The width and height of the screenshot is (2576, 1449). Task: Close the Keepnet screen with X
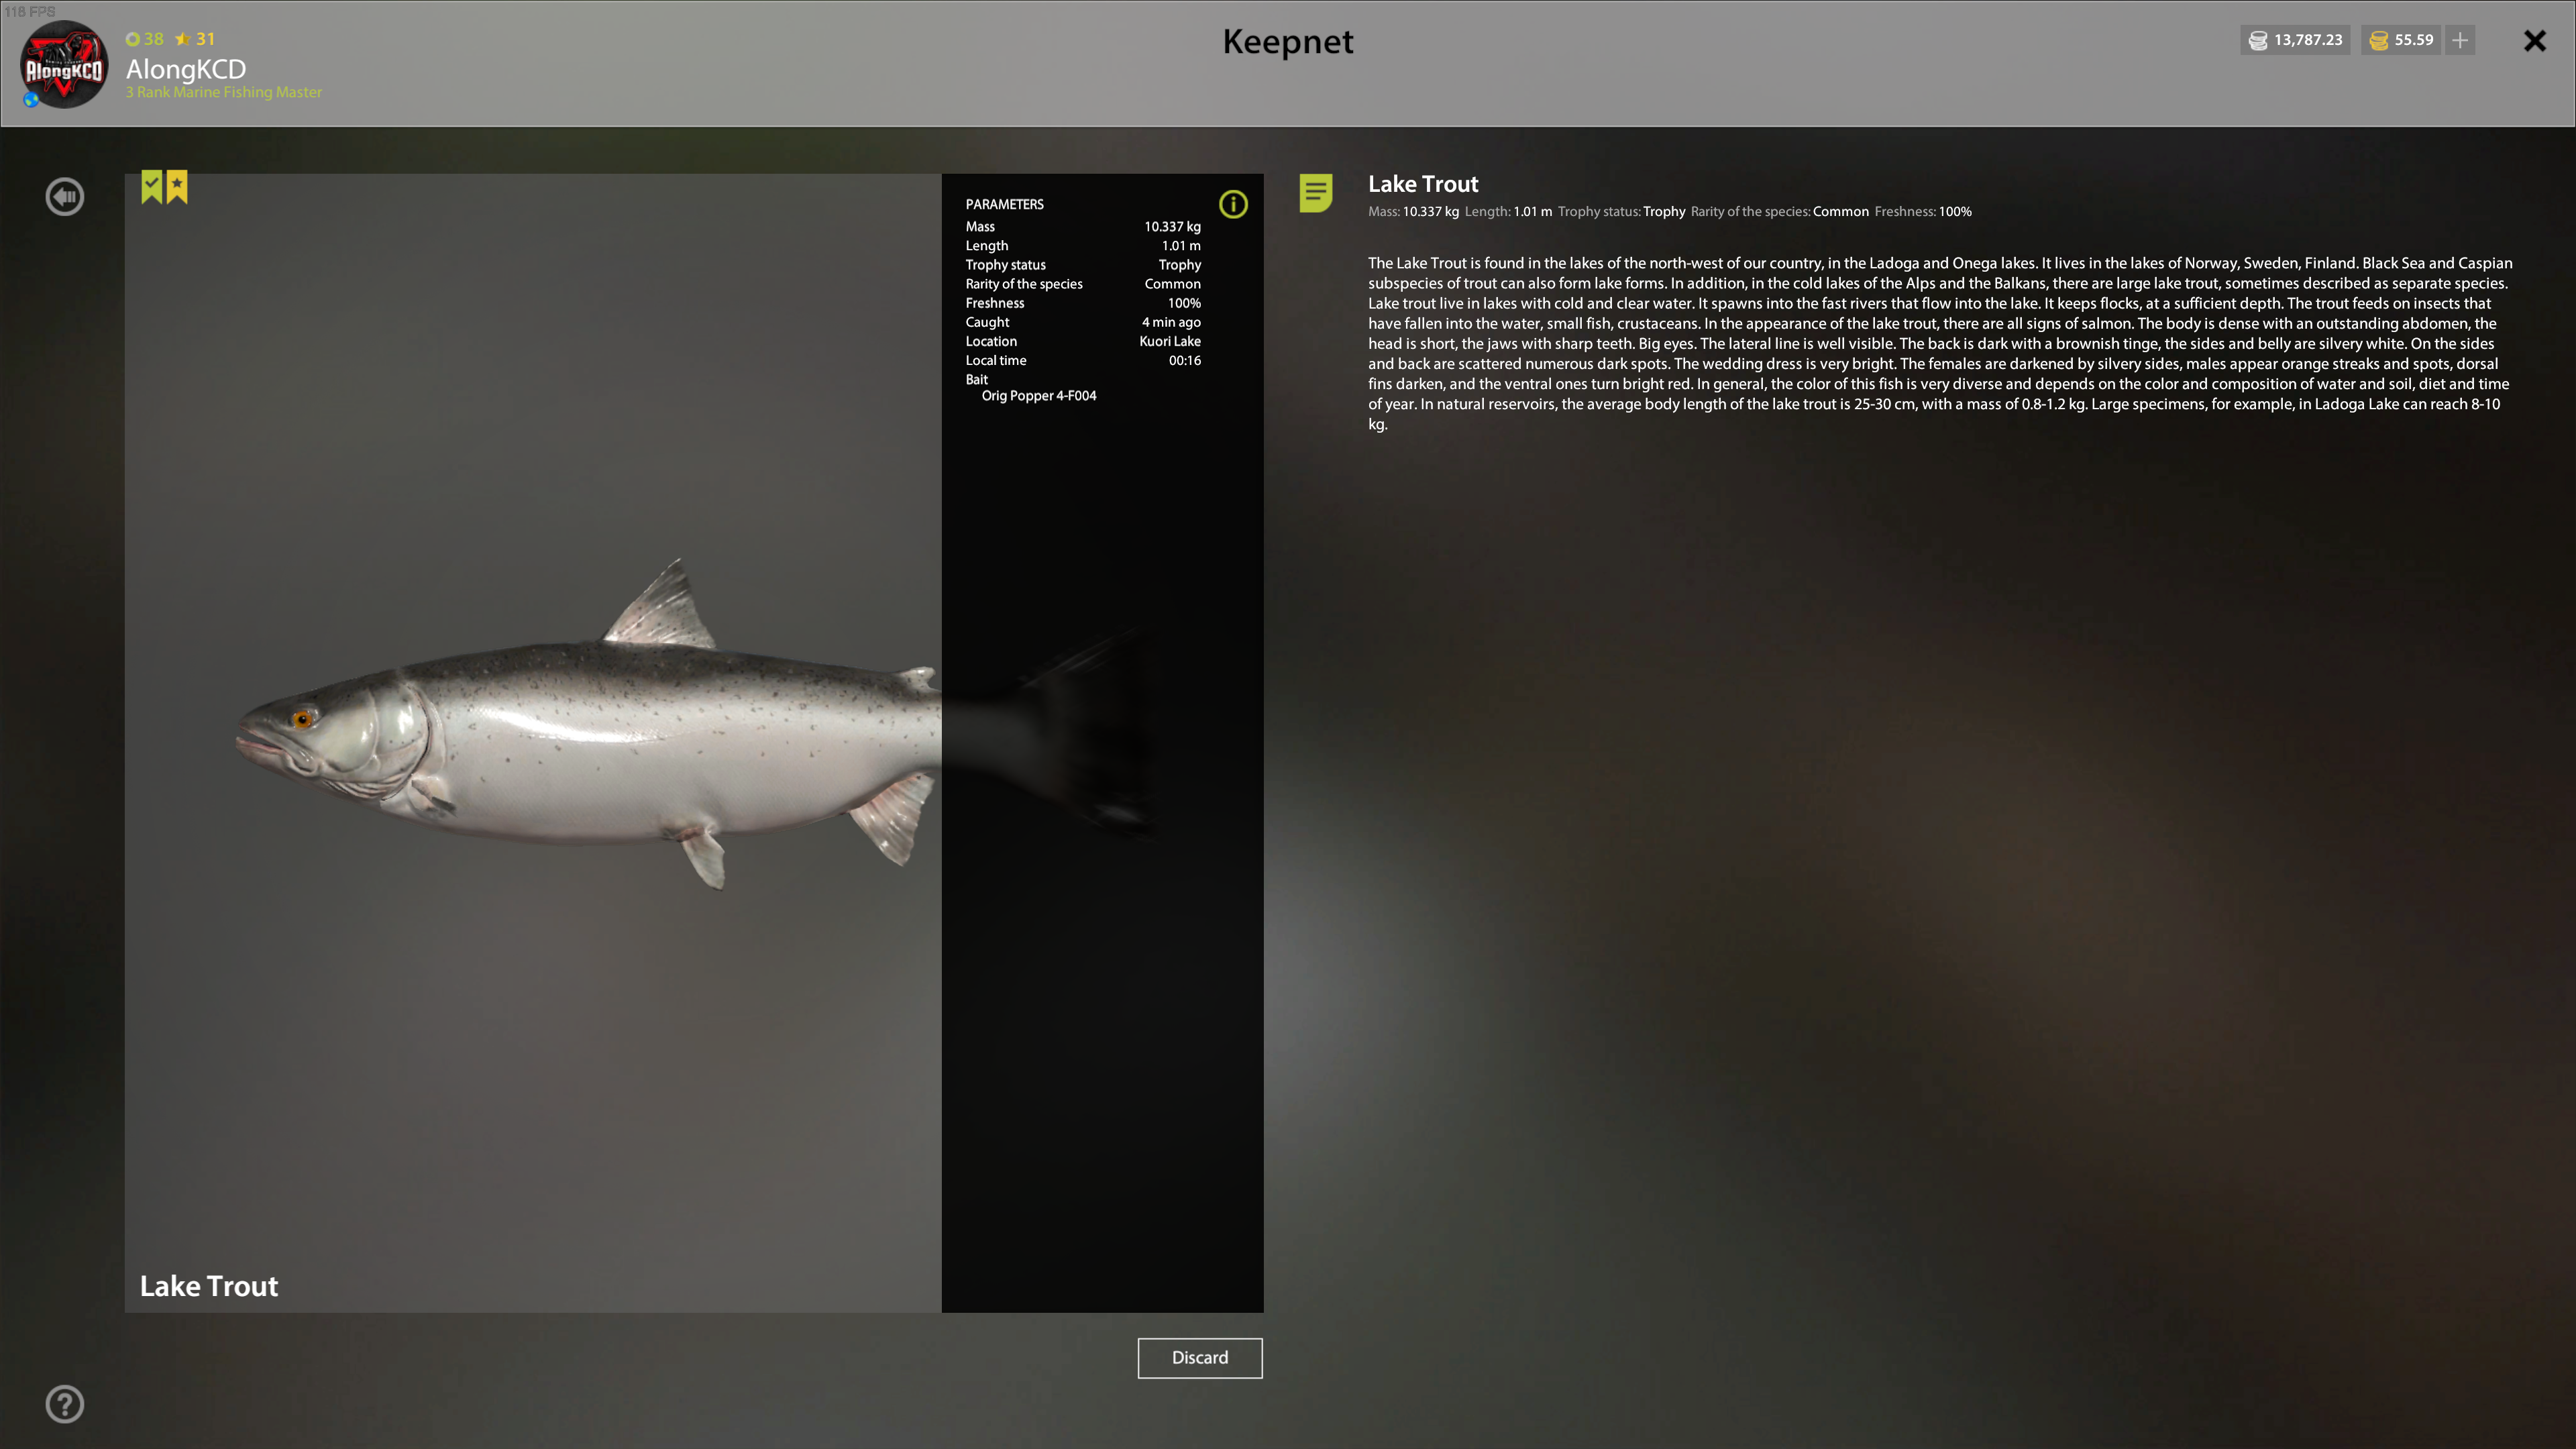[2535, 41]
